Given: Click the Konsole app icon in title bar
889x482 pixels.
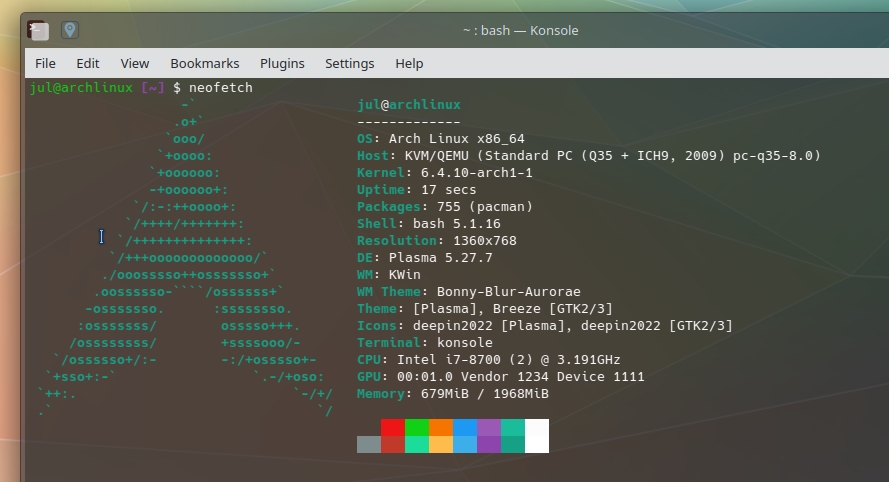Looking at the screenshot, I should [x=36, y=30].
